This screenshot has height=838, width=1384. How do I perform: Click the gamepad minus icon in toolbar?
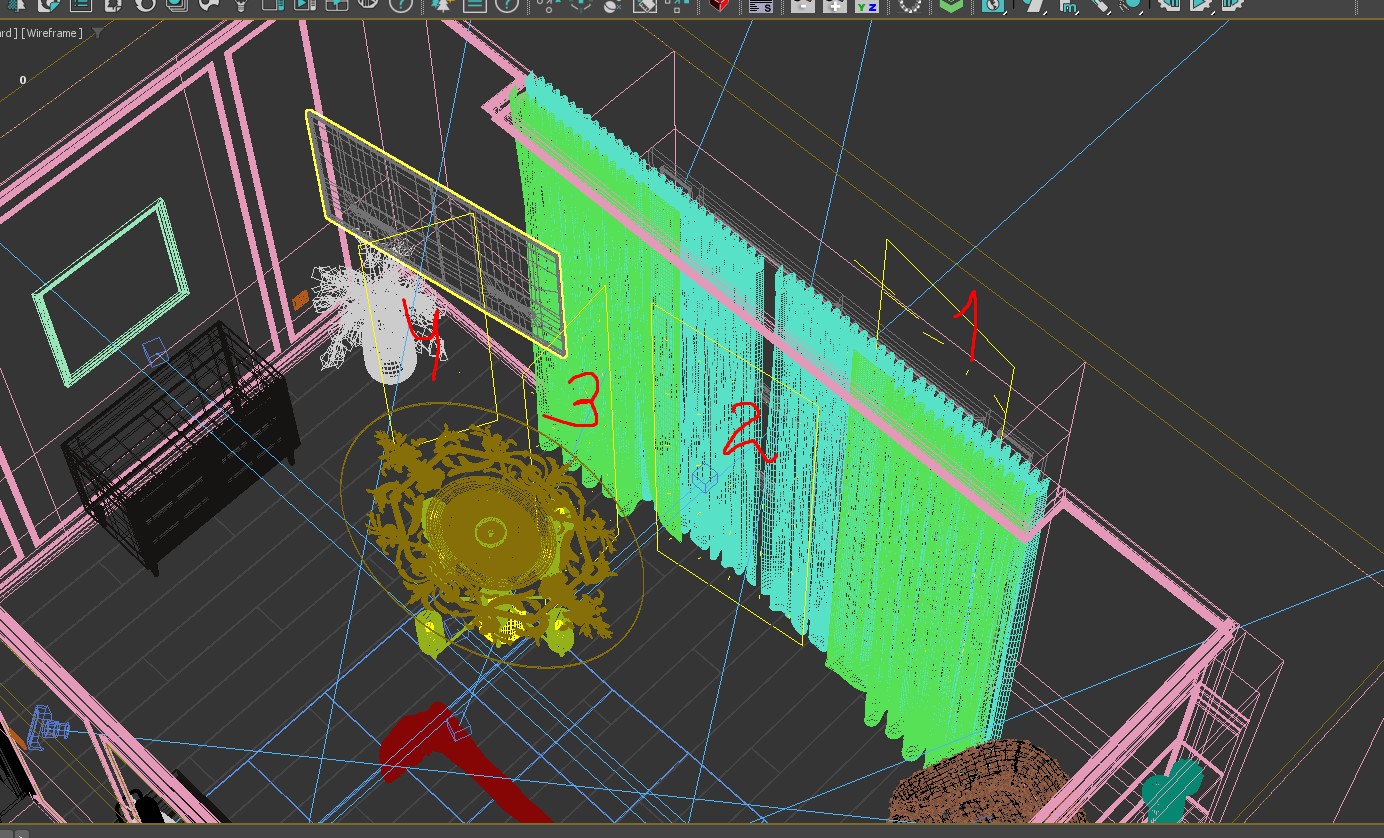pos(802,5)
